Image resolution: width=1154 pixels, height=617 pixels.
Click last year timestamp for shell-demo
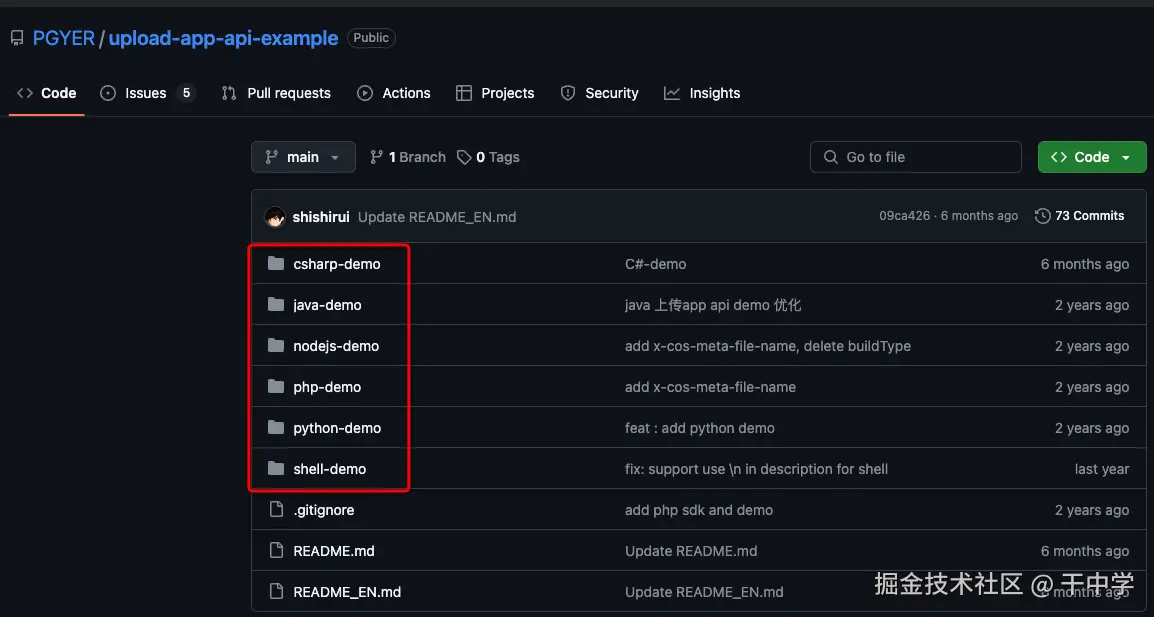(1101, 469)
